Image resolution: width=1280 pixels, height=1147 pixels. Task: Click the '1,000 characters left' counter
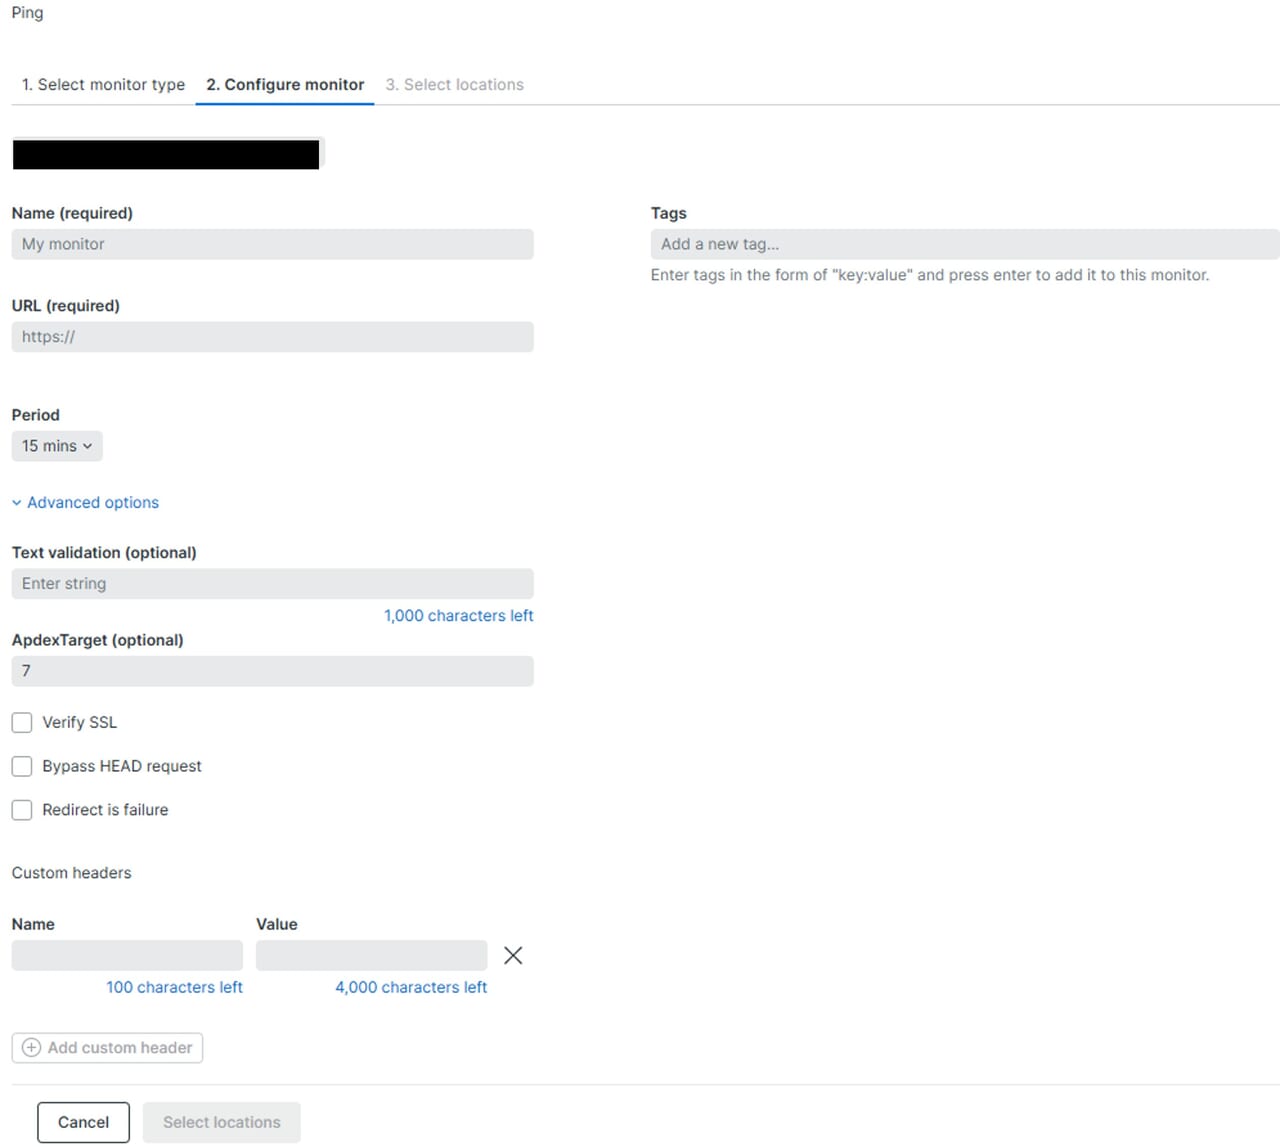[459, 615]
